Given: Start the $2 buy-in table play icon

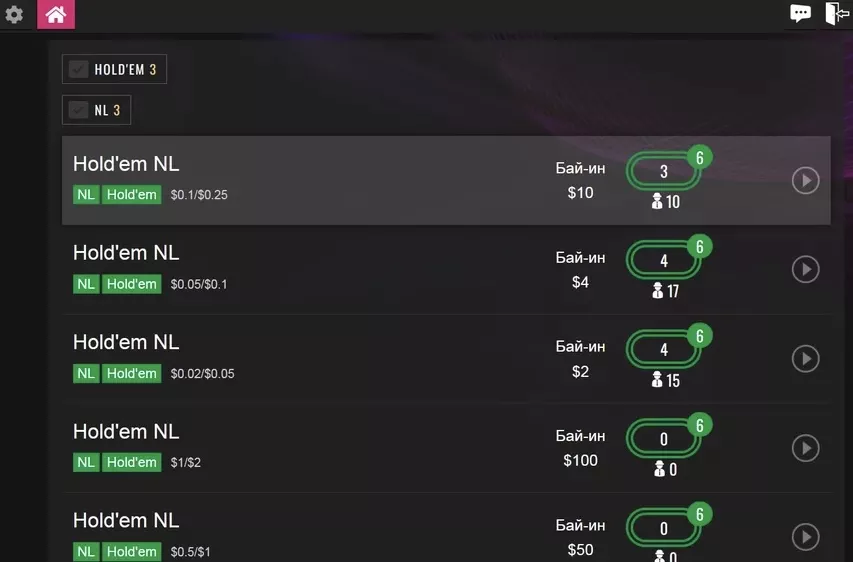Looking at the screenshot, I should pyautogui.click(x=806, y=359).
